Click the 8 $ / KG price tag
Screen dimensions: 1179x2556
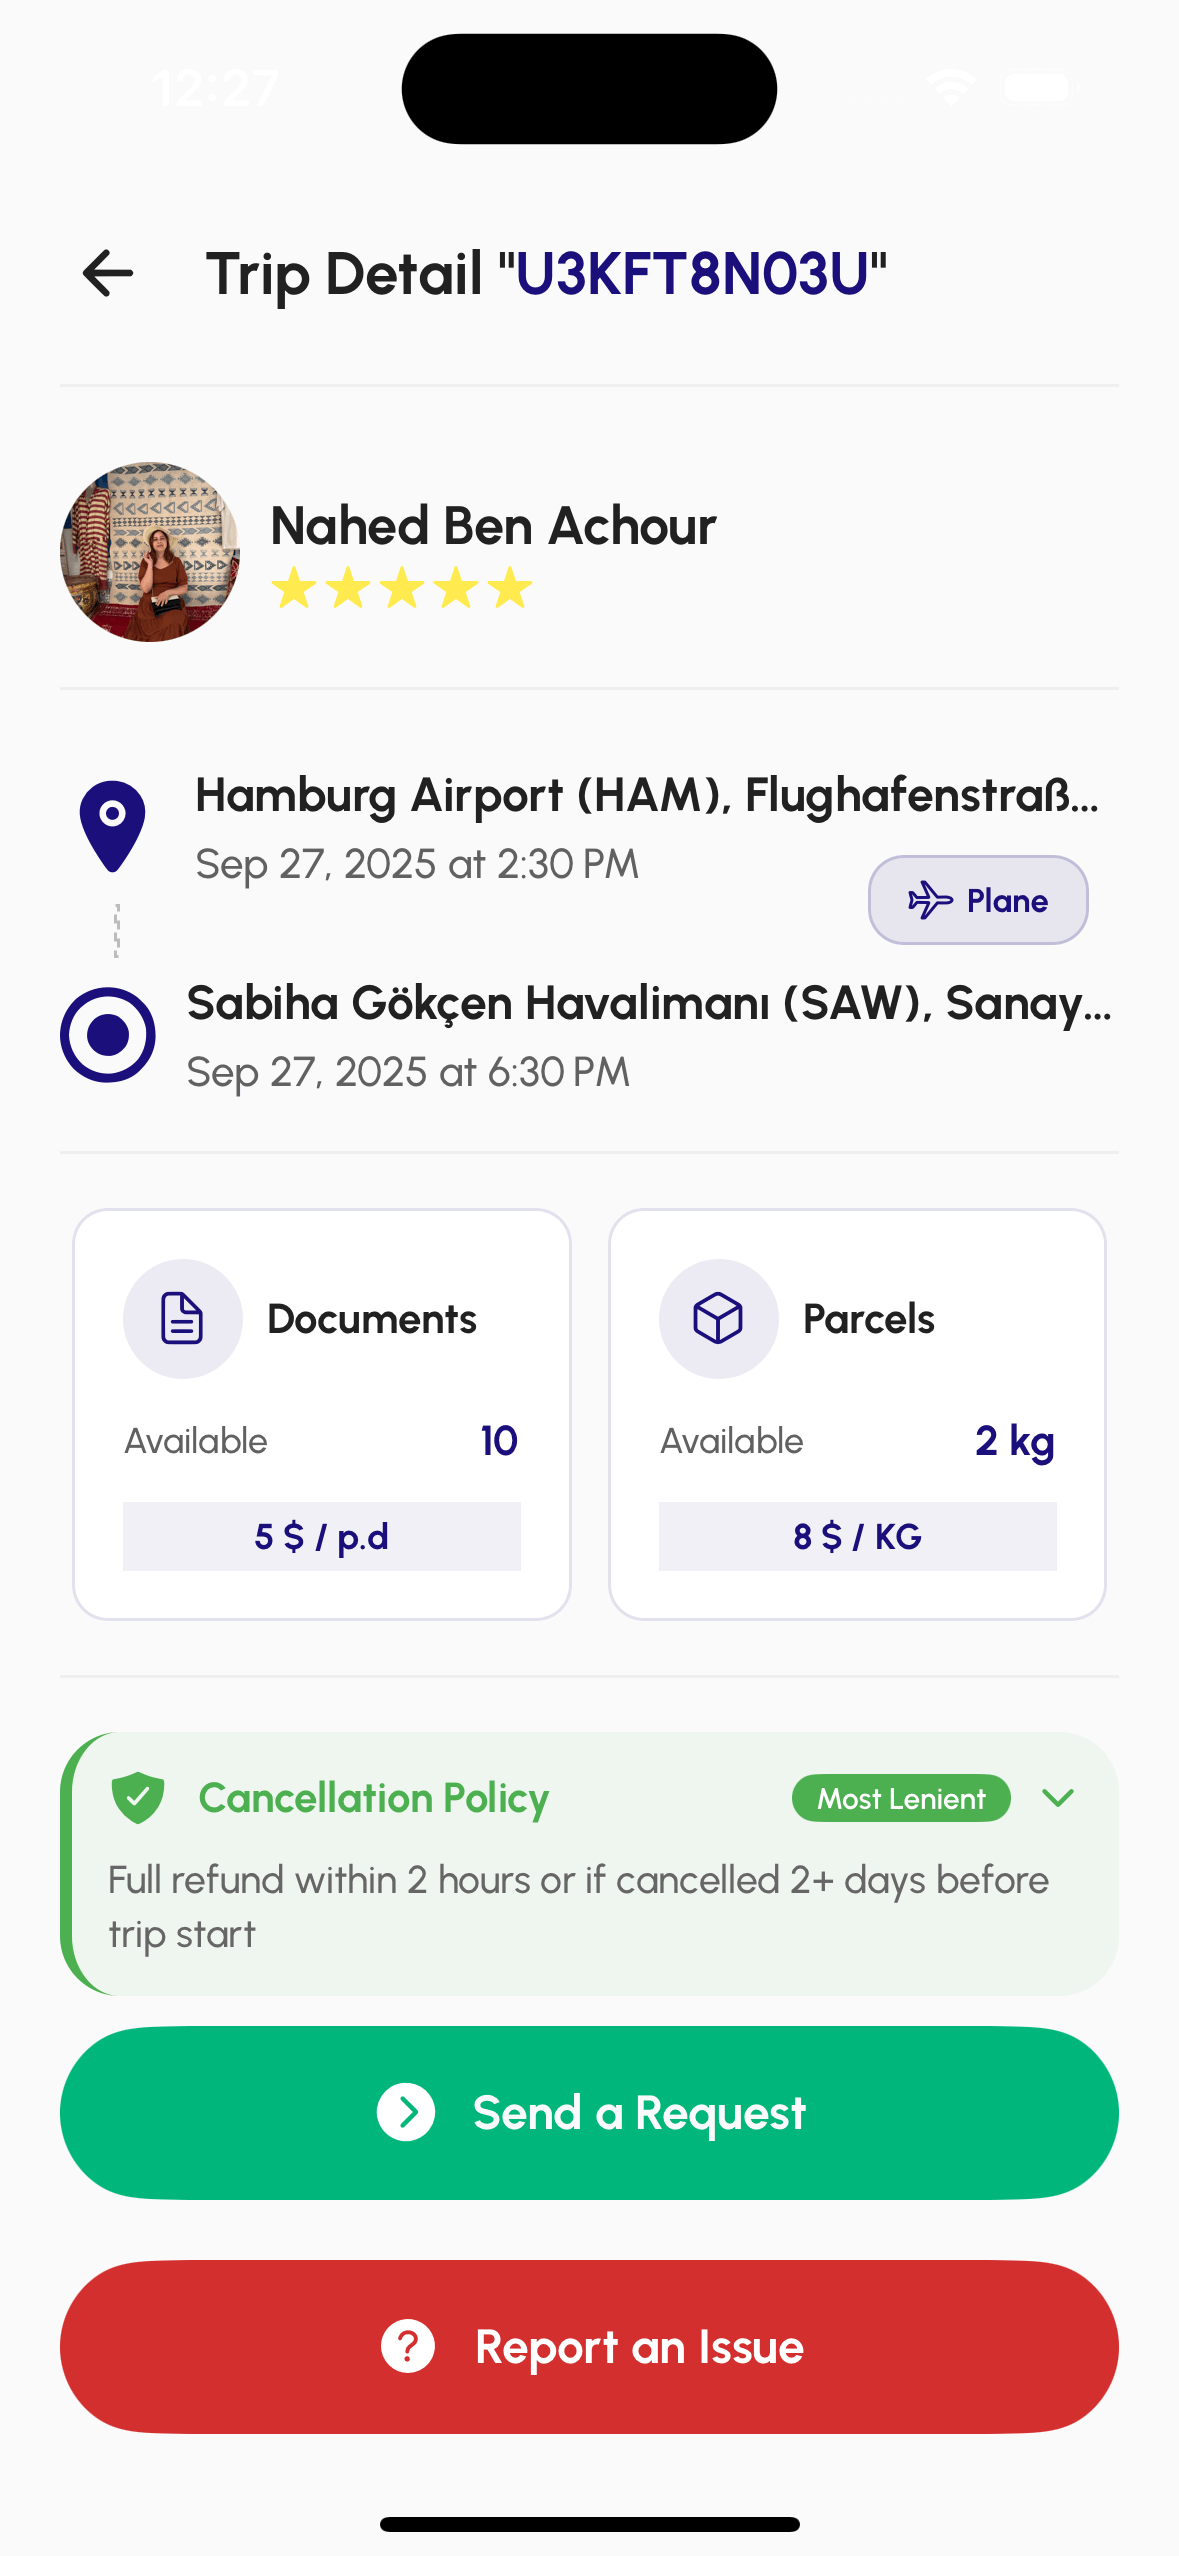pyautogui.click(x=857, y=1536)
